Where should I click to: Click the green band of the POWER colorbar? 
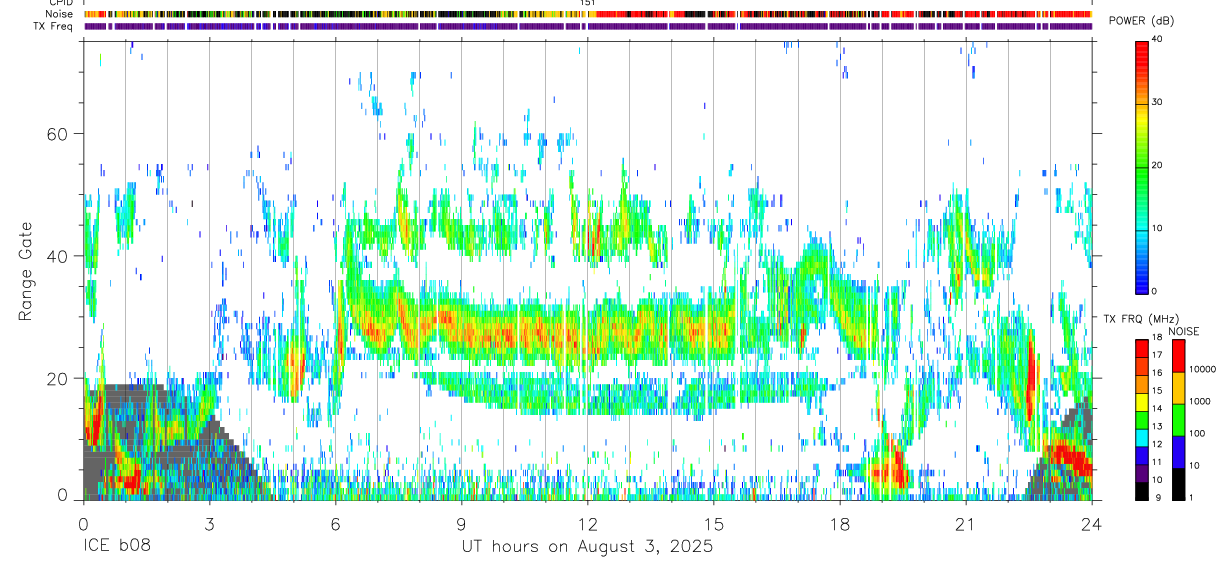tap(1141, 170)
